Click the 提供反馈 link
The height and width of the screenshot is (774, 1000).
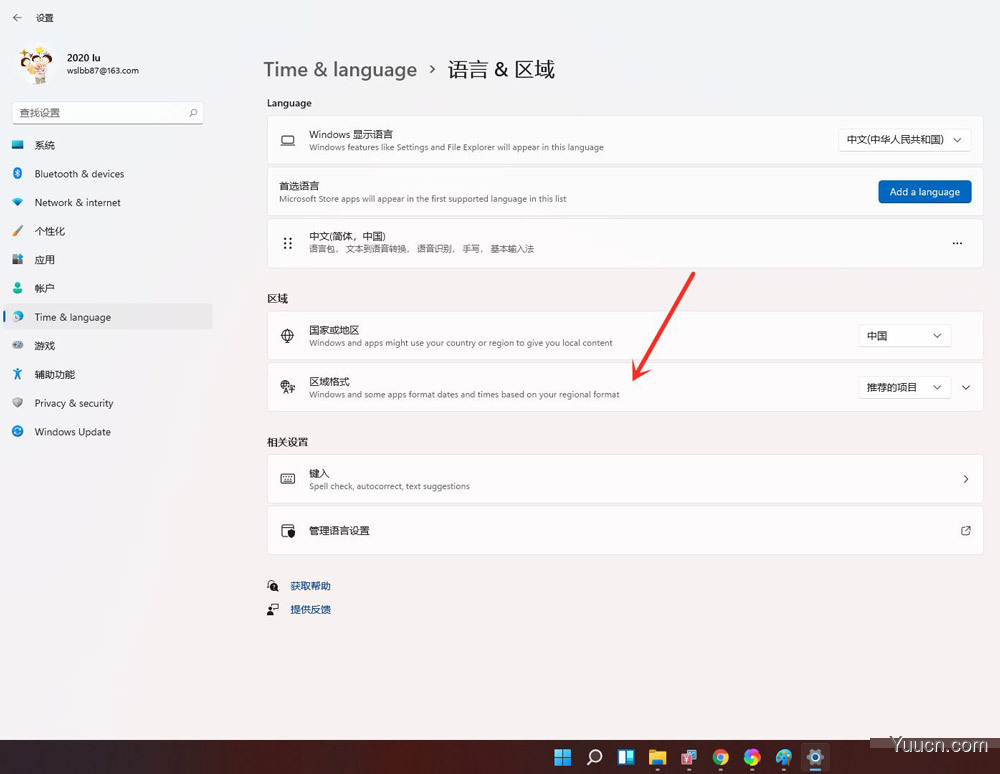point(311,610)
